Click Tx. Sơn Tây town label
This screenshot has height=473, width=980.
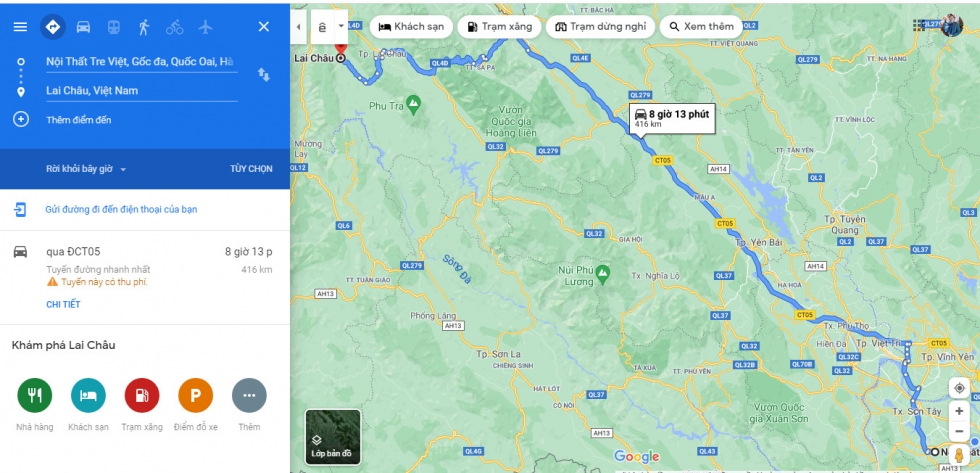point(915,411)
